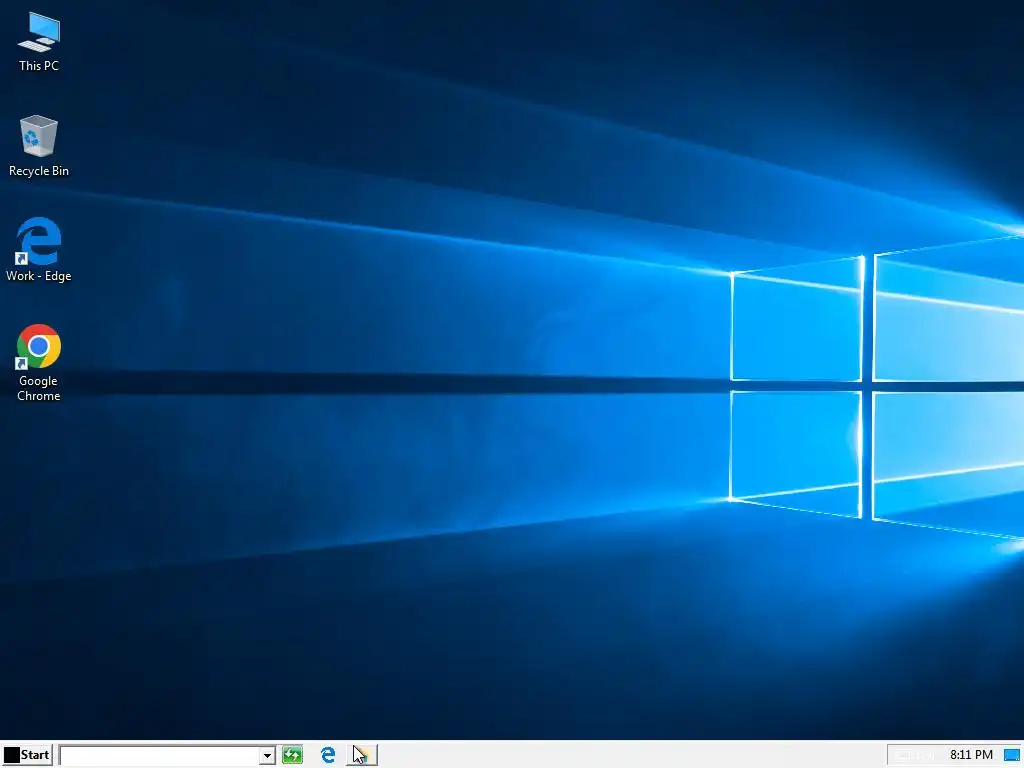Select the Google Chrome shortcut
The image size is (1024, 768).
[x=39, y=362]
